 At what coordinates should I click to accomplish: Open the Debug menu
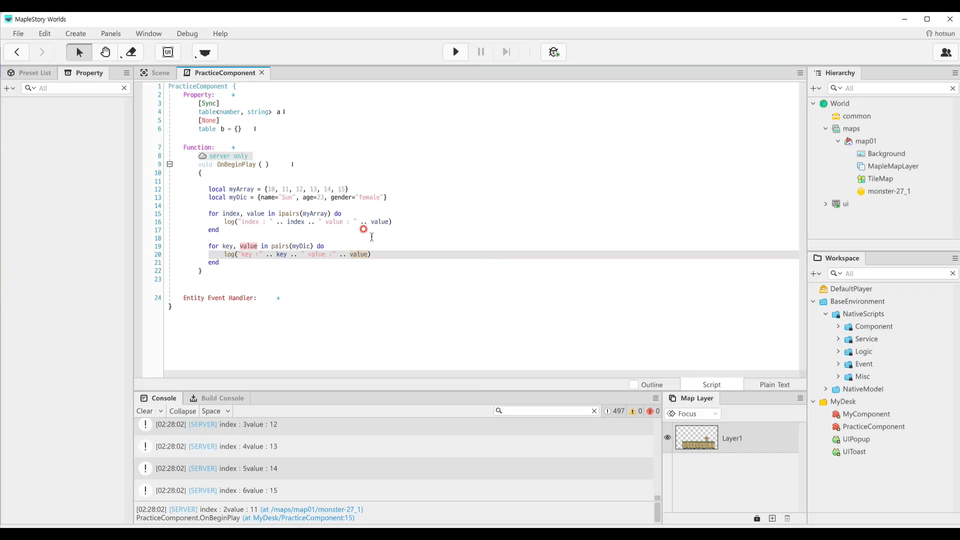coord(187,34)
